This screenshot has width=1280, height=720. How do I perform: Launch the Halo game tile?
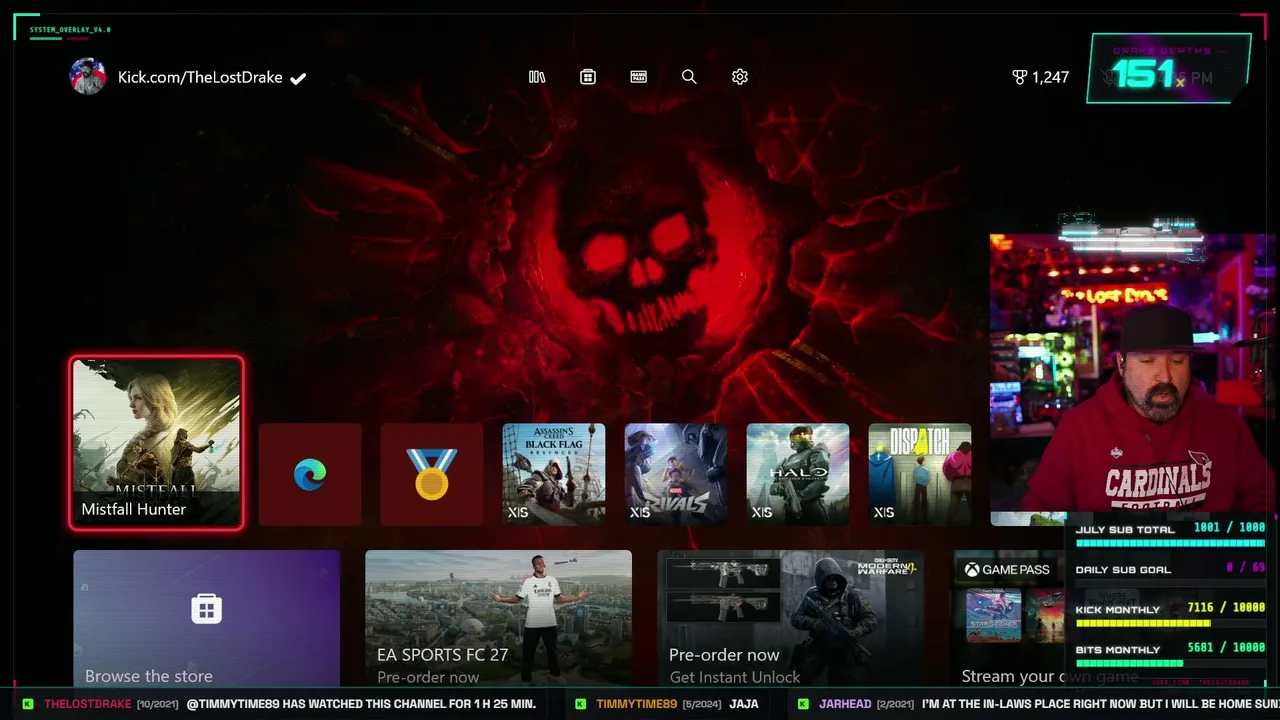[798, 474]
